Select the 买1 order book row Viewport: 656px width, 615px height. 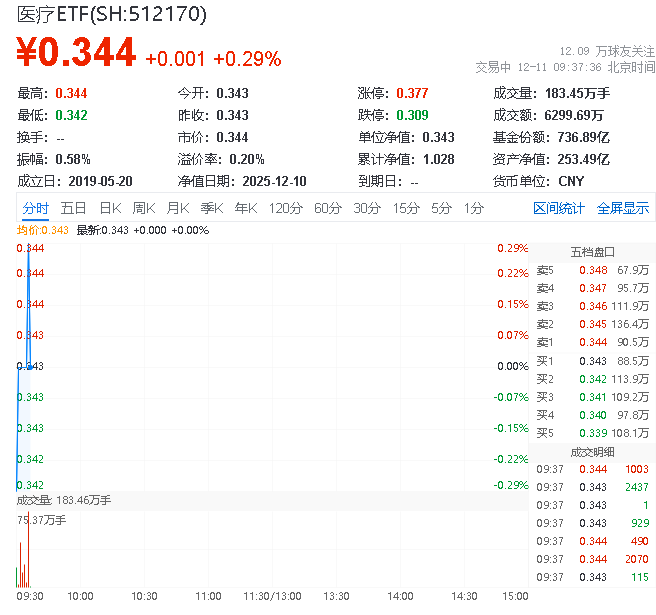click(592, 361)
